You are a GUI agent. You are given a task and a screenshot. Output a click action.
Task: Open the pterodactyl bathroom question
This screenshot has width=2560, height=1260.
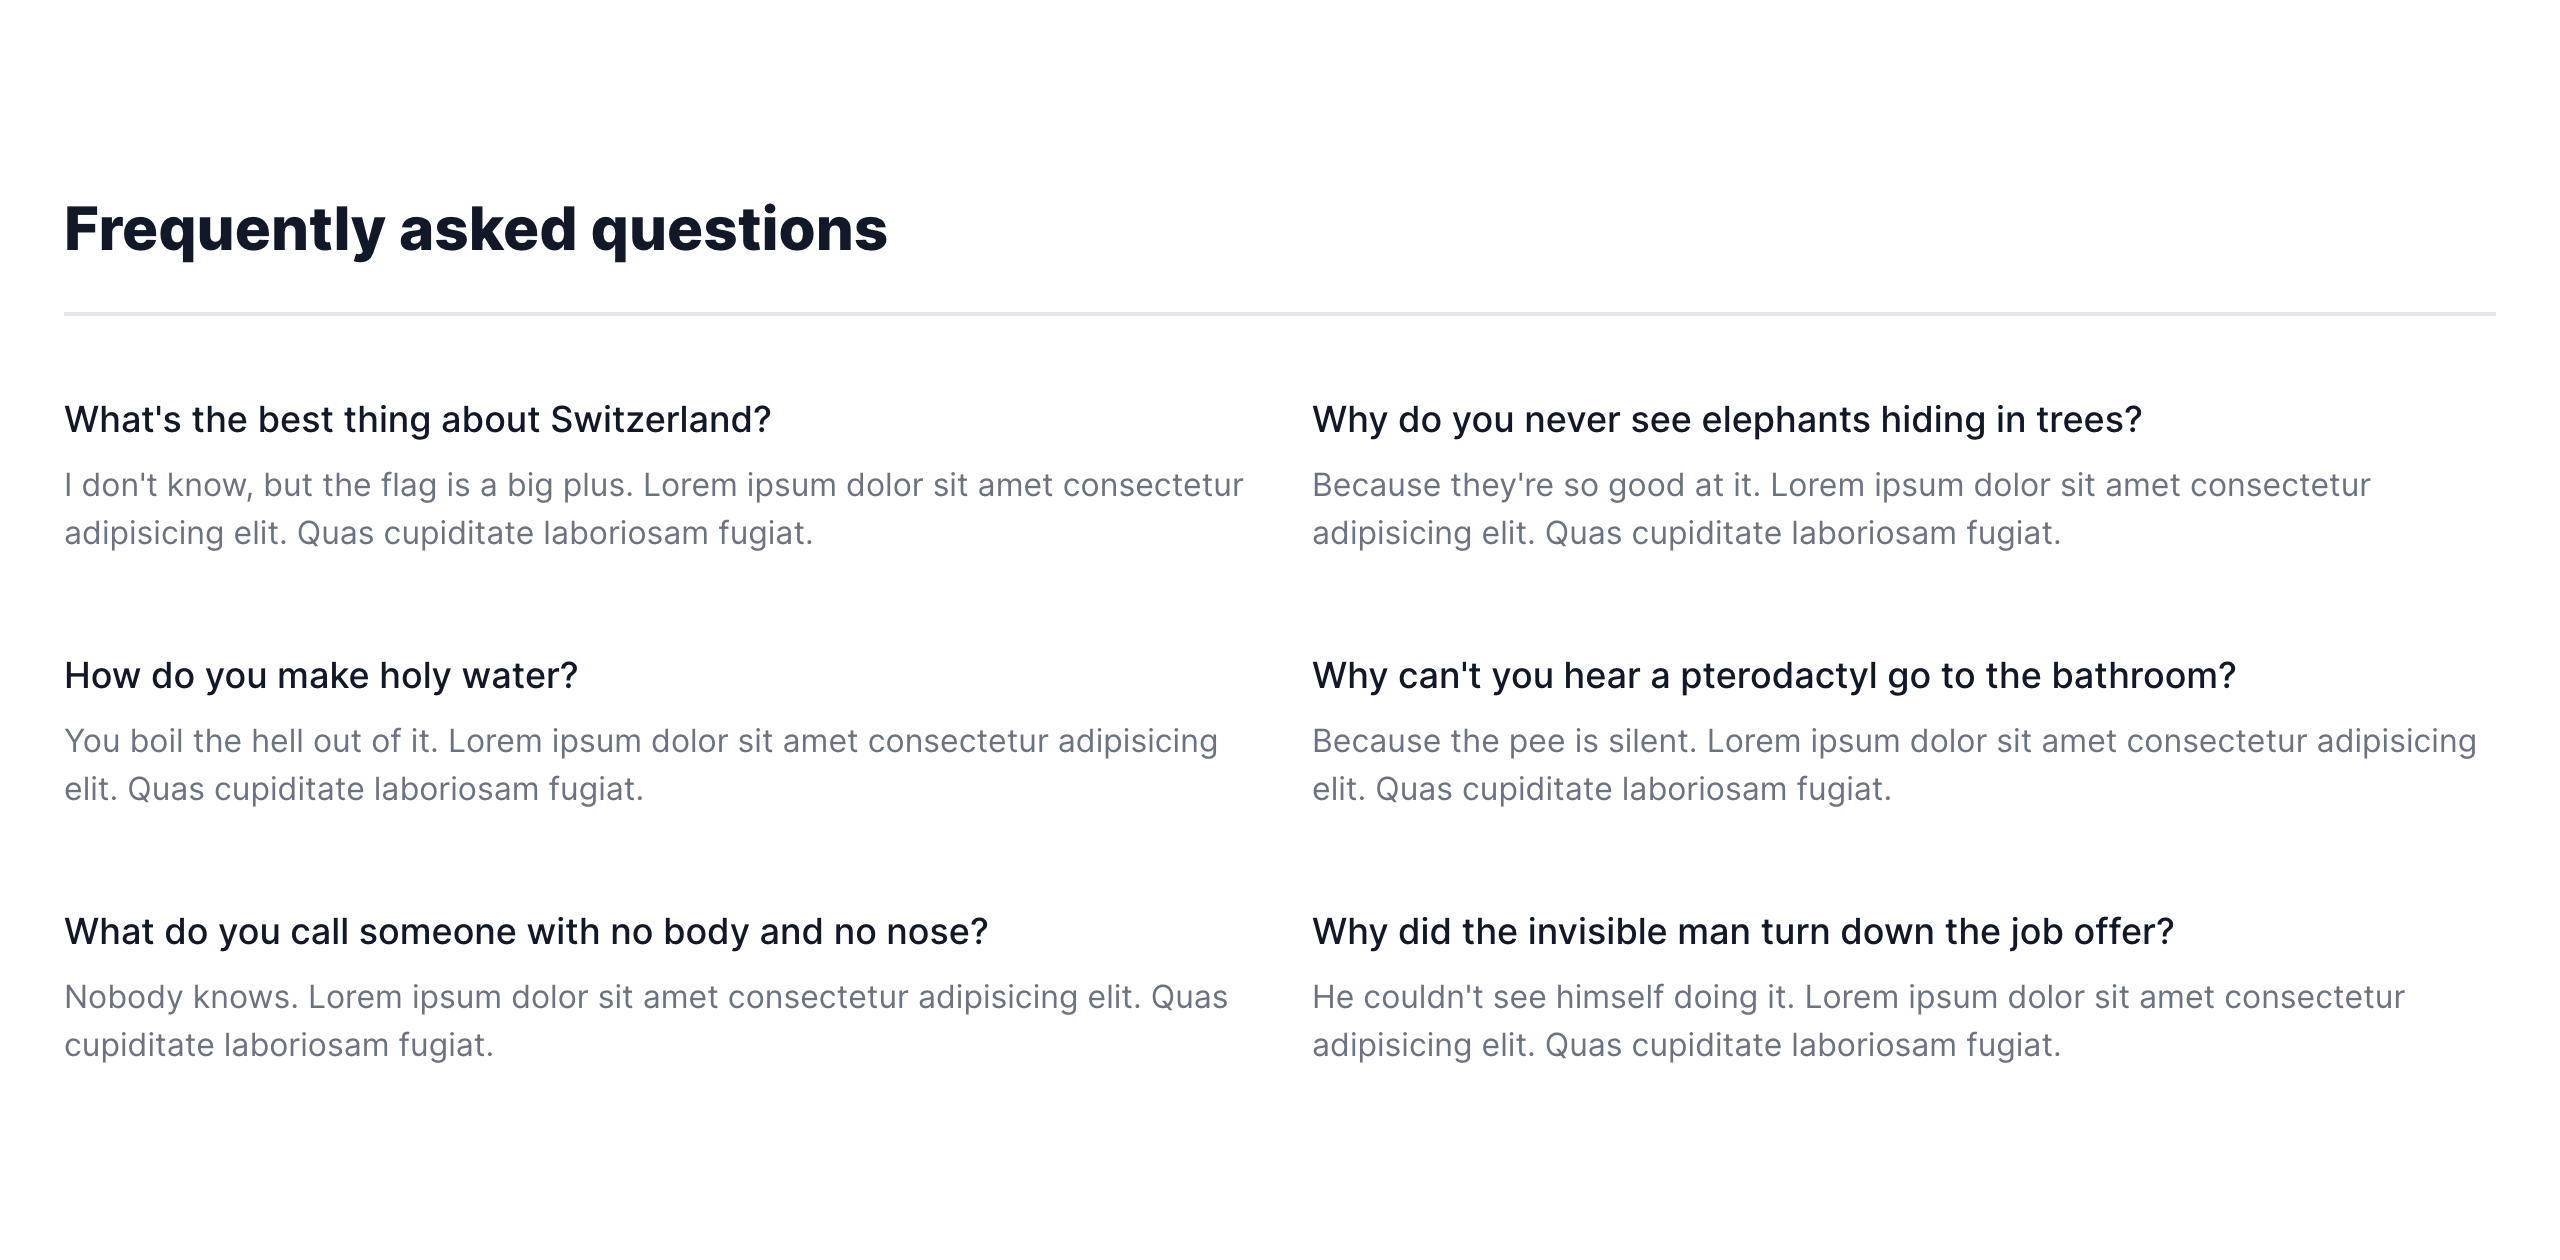1773,676
